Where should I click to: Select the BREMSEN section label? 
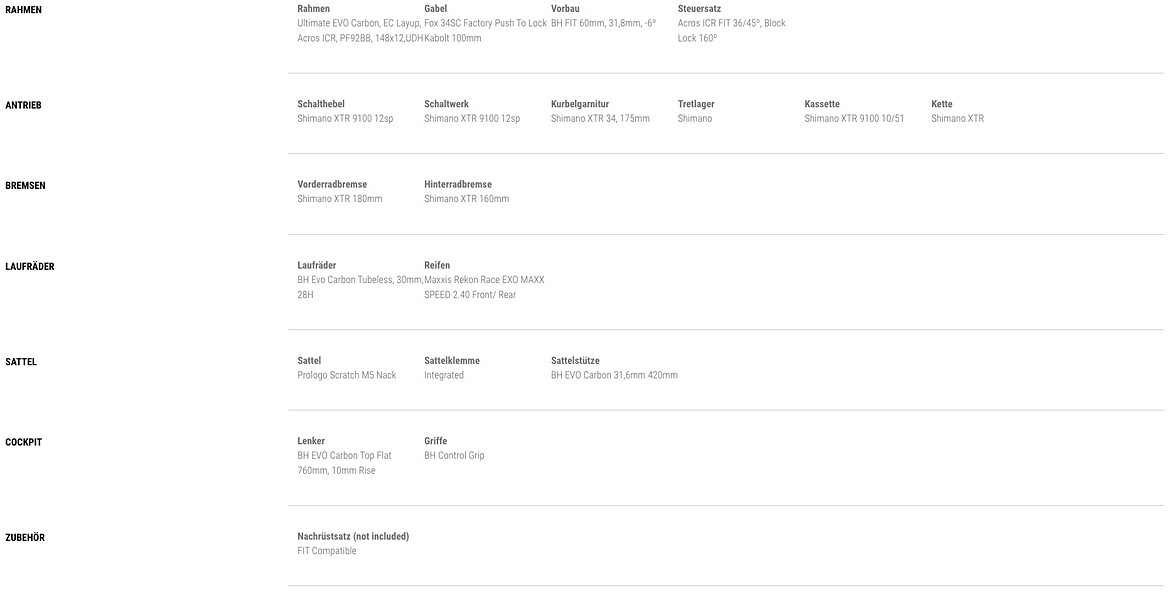click(25, 186)
